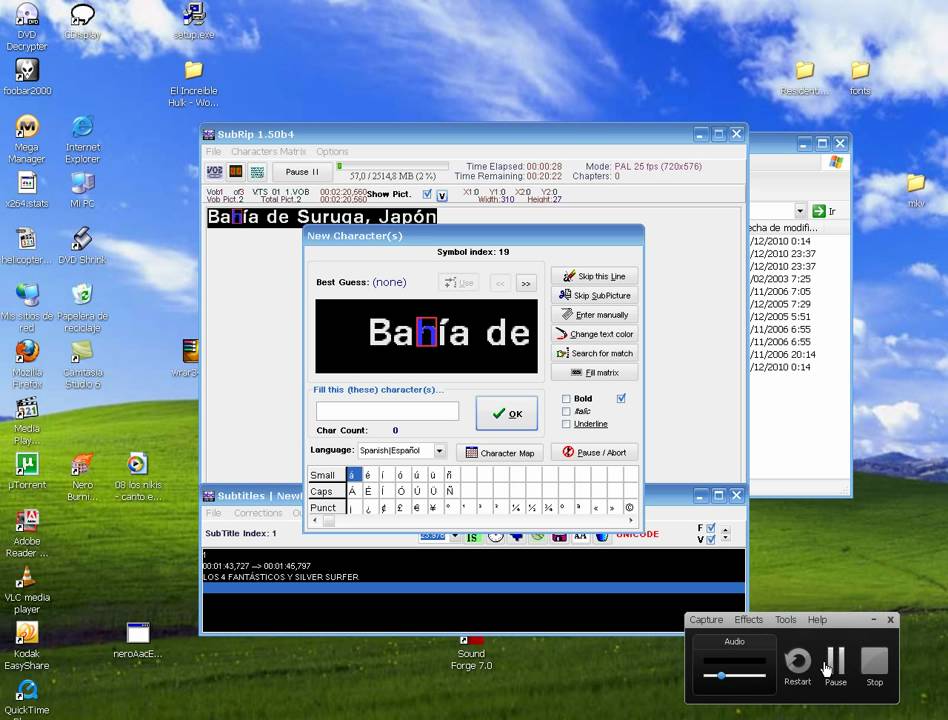The image size is (948, 720).
Task: Click the orange film-frame icon in SubRip toolbar
Action: (x=236, y=172)
